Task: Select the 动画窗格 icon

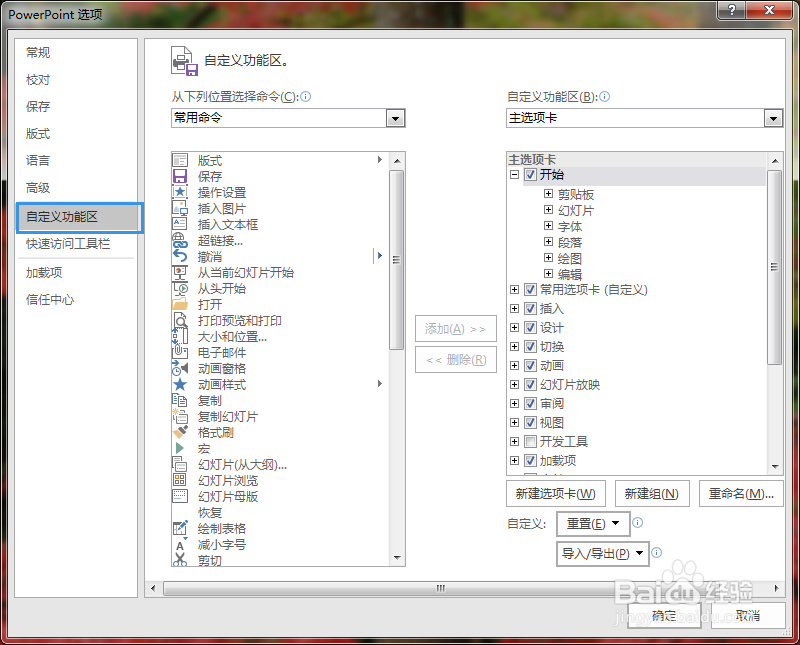Action: pos(180,368)
